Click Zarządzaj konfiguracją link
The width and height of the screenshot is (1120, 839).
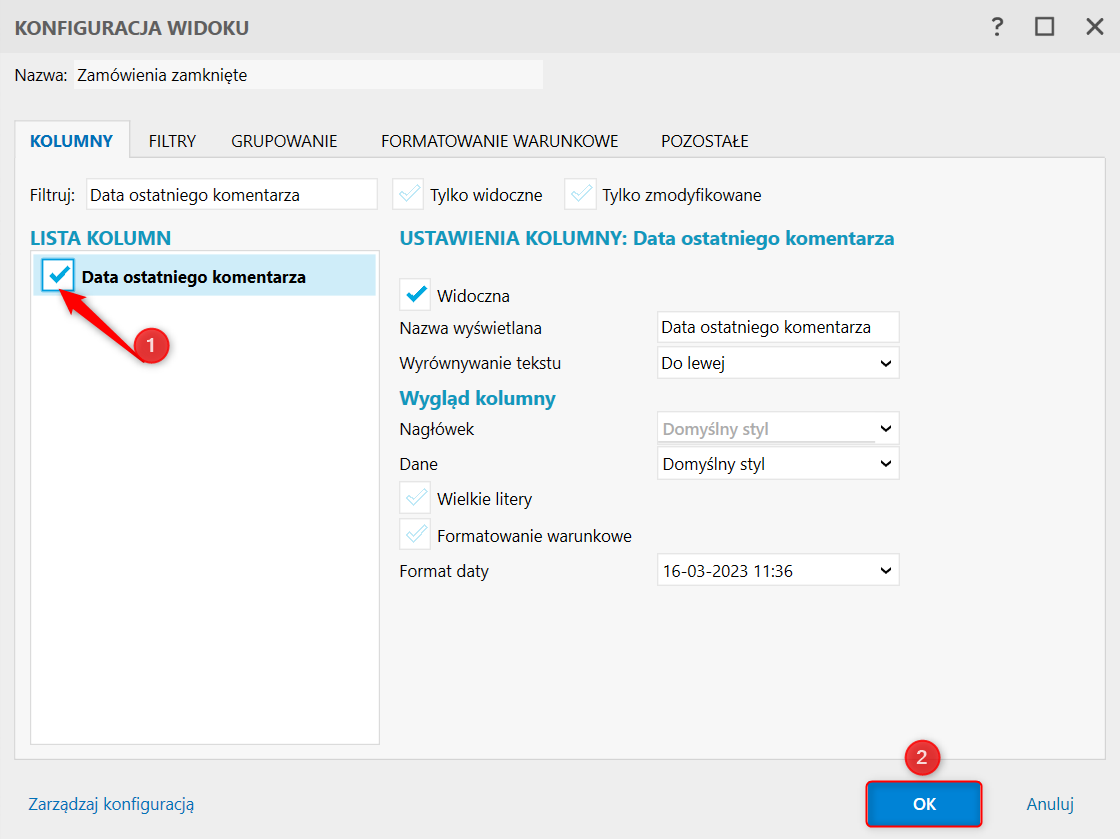[111, 804]
